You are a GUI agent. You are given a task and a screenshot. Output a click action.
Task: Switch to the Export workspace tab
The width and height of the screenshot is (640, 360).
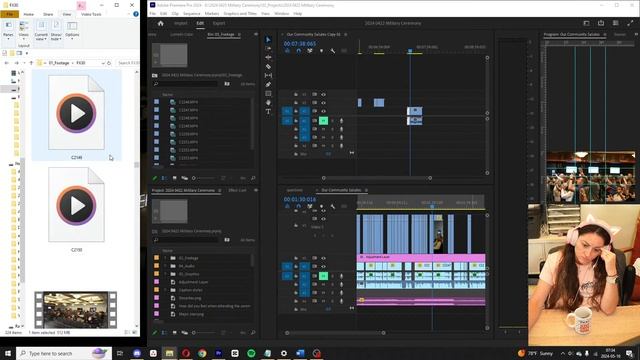(219, 24)
